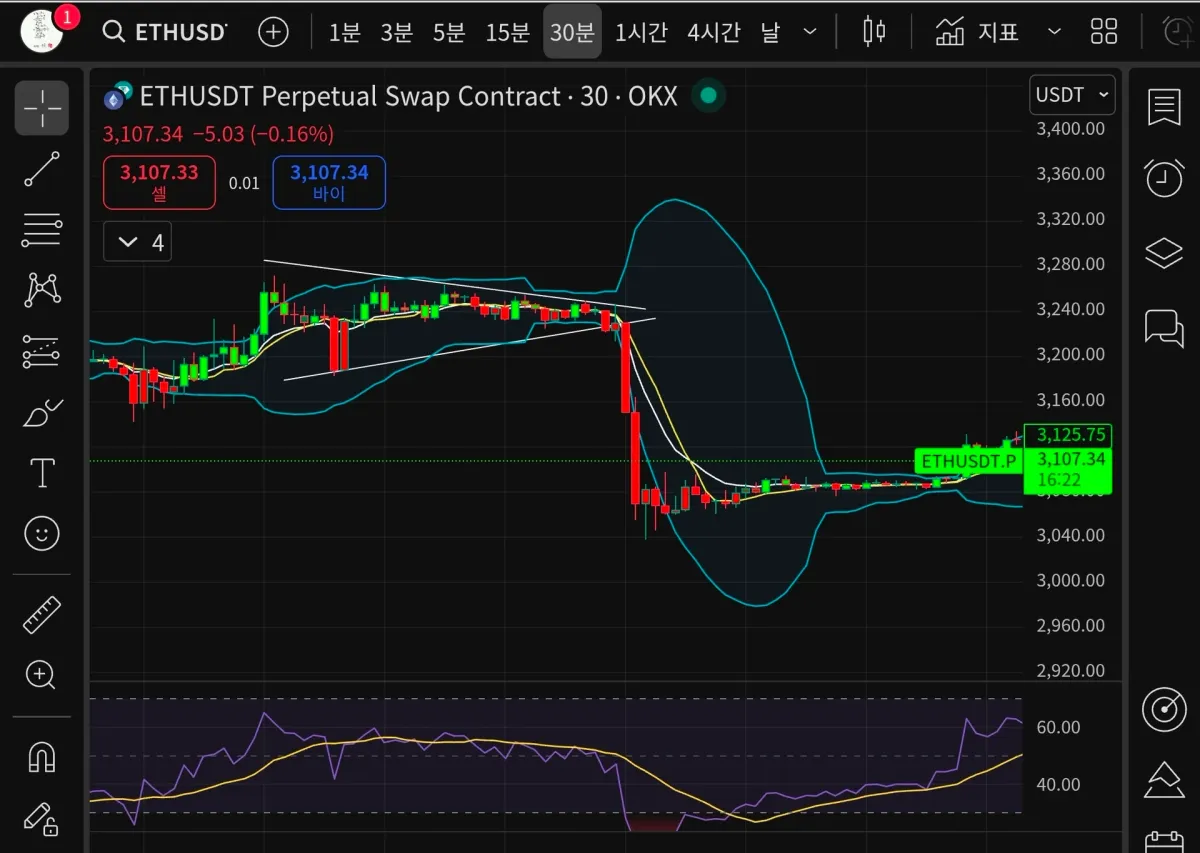
Task: Select the trend line drawing tool
Action: (42, 170)
